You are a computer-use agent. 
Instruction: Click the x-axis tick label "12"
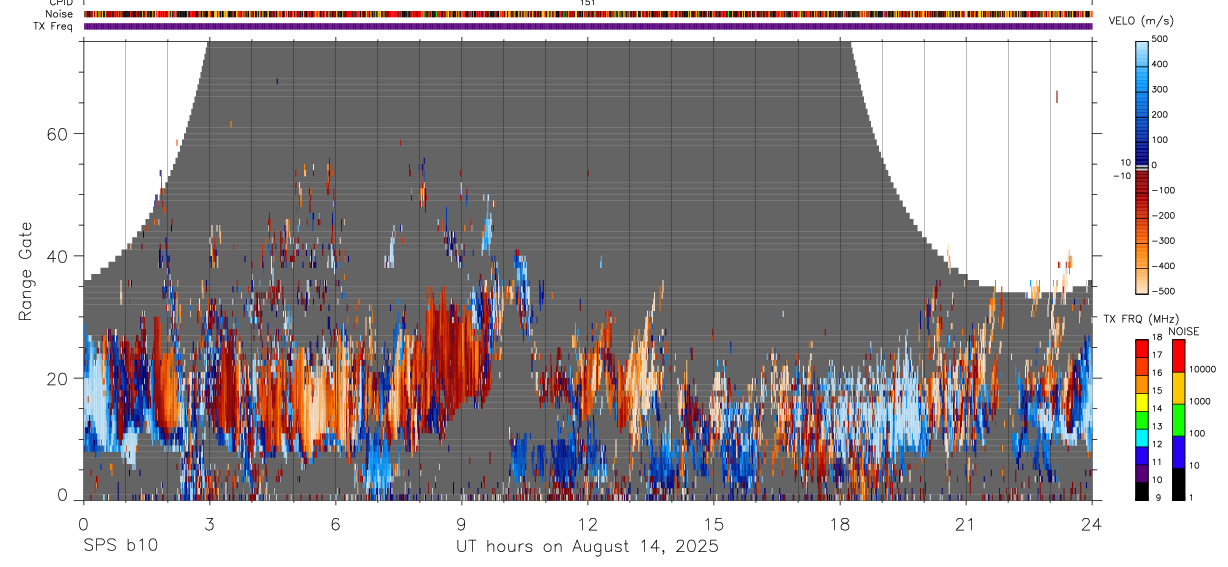587,523
